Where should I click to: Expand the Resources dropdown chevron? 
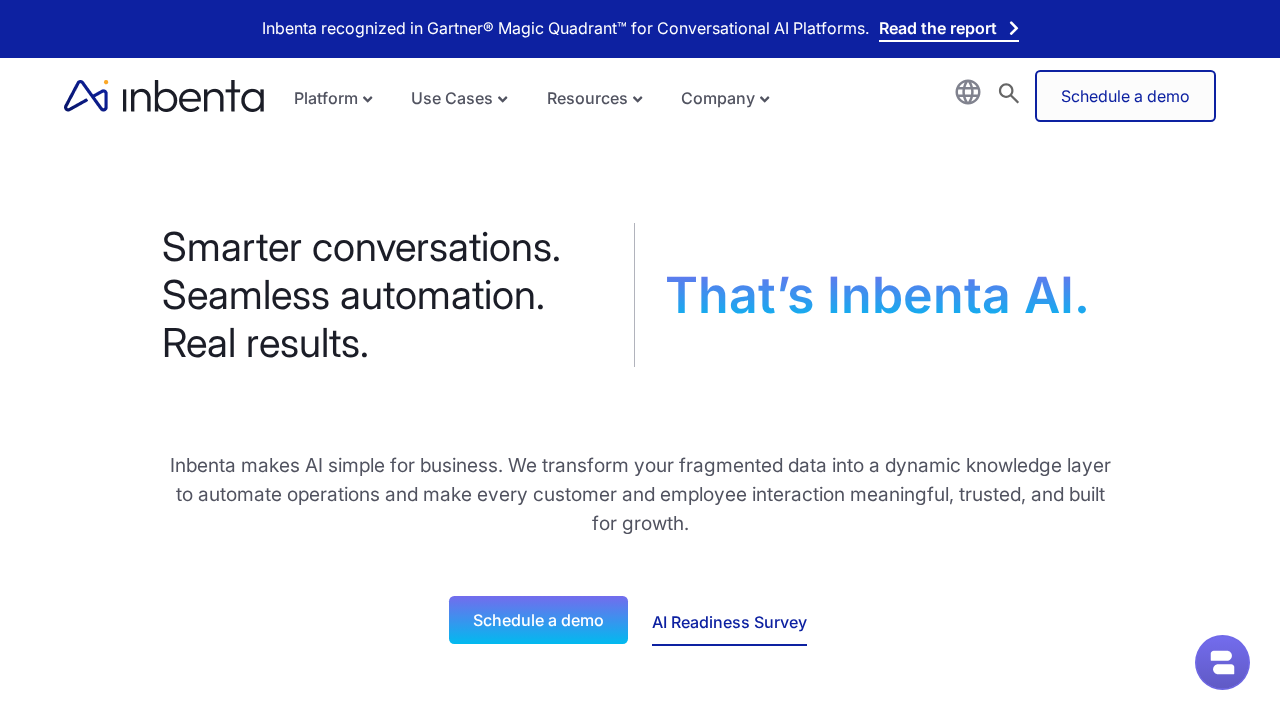pos(638,99)
